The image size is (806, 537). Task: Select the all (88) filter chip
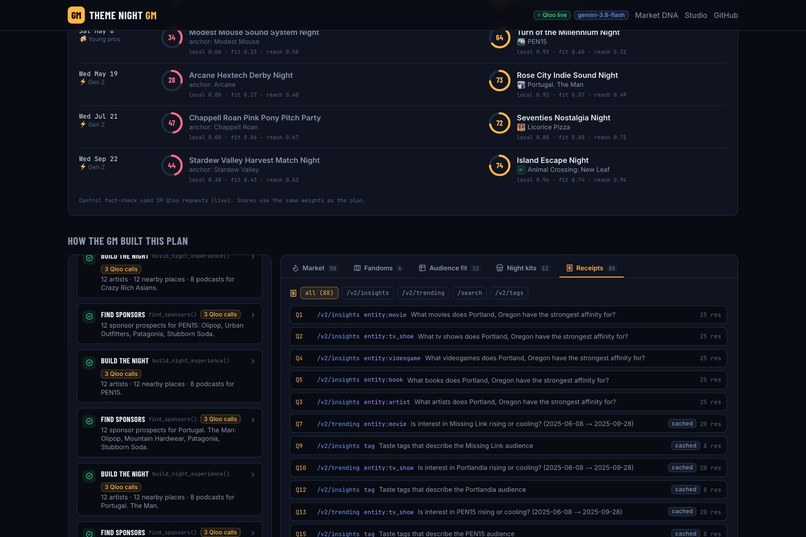click(319, 293)
